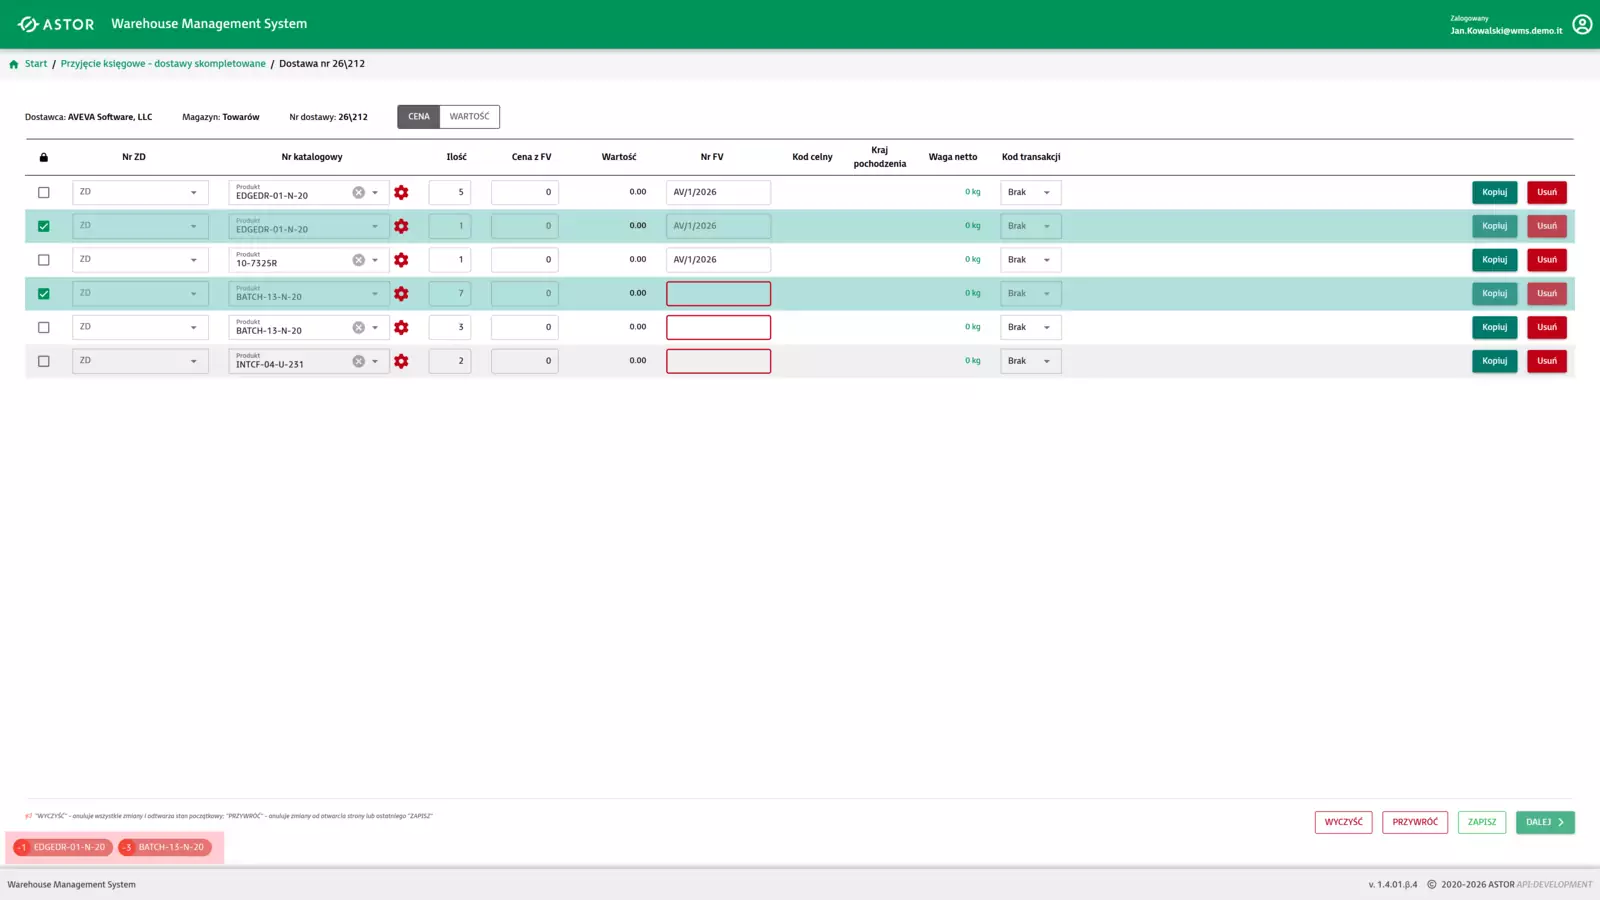Check the first EDGEDR-01-N-20 row checkbox
1600x900 pixels.
(43, 192)
